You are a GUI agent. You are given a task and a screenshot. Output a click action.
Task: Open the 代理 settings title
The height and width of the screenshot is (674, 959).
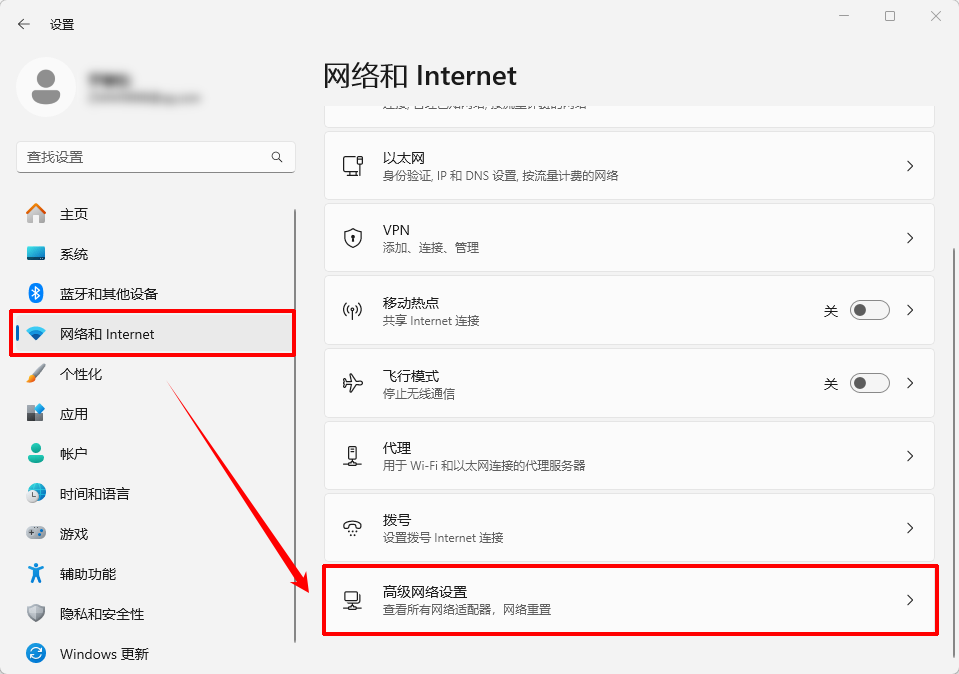[397, 448]
